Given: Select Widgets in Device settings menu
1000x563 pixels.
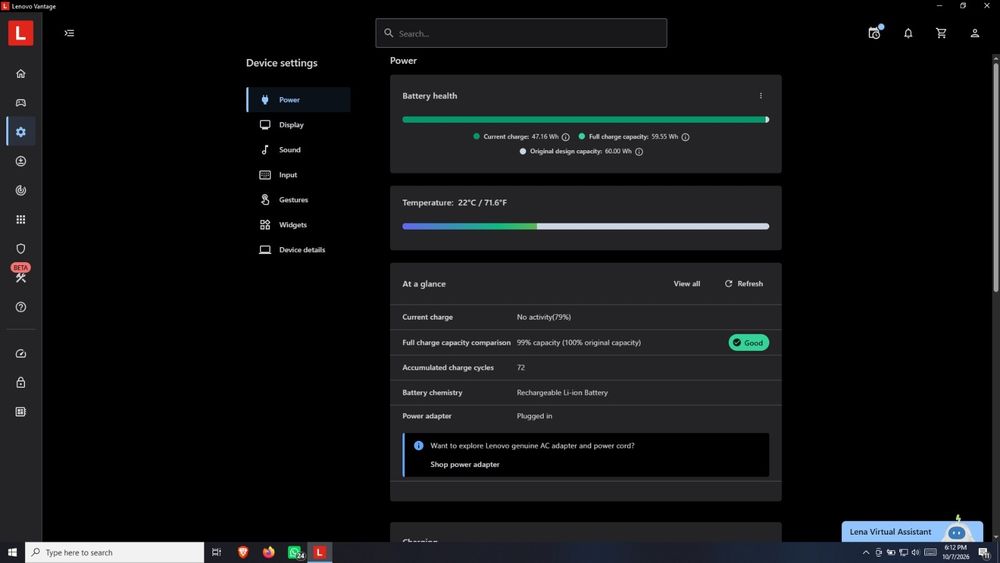Looking at the screenshot, I should (298, 224).
